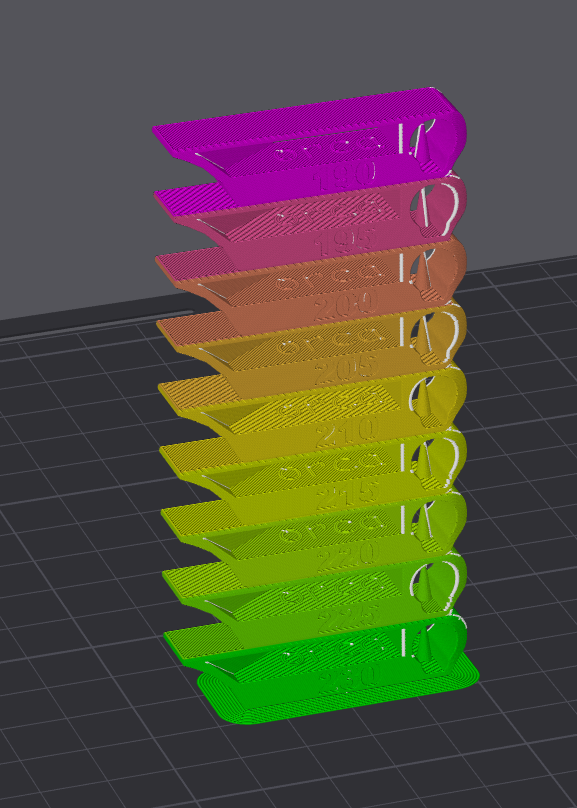Click the embossed 195 label on the tower
This screenshot has height=808, width=577.
pyautogui.click(x=345, y=240)
